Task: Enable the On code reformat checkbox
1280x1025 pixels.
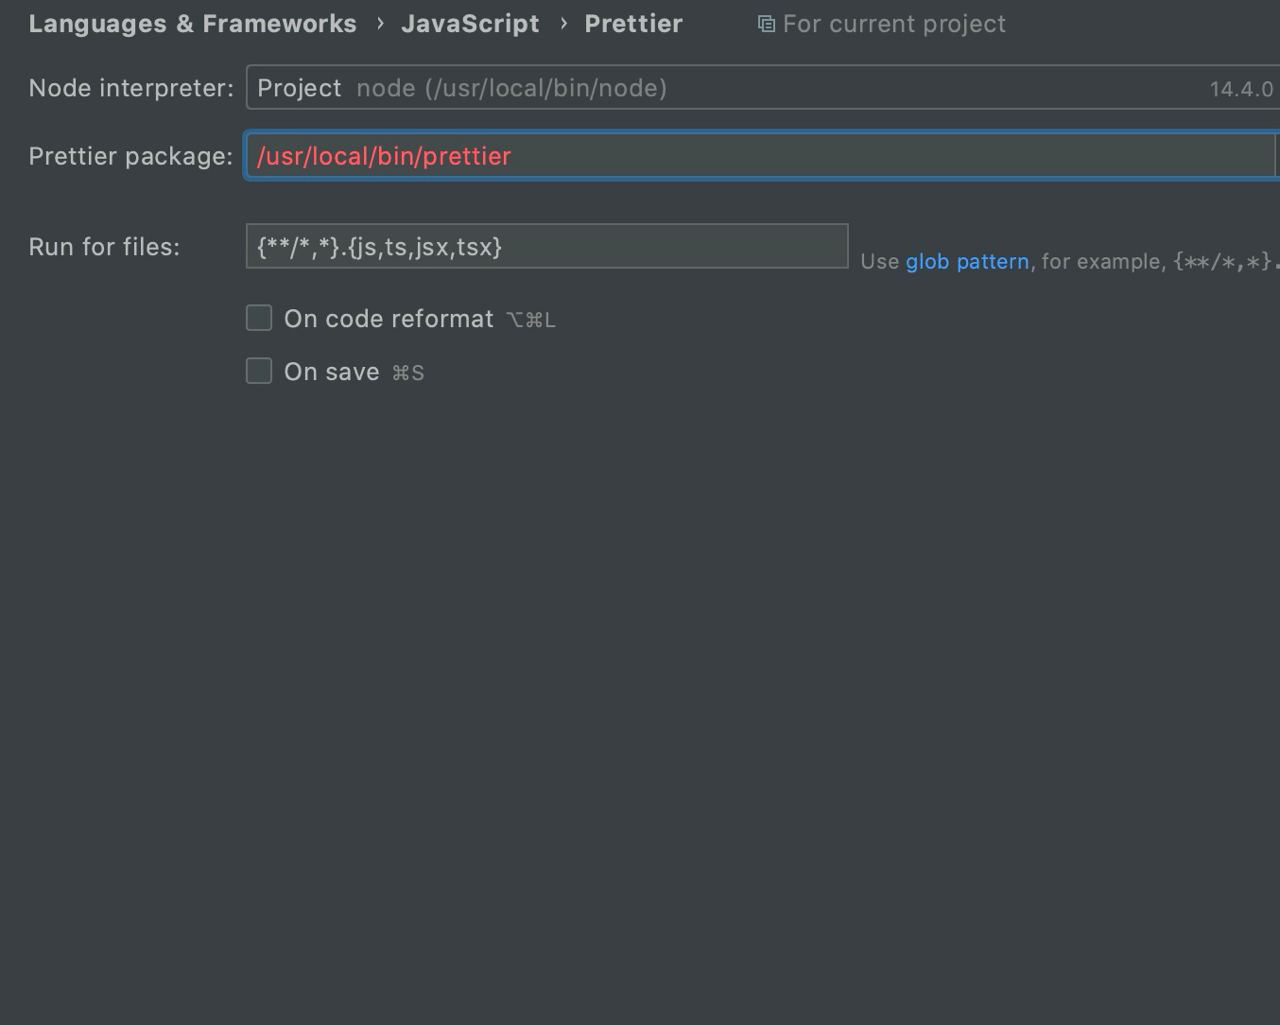Action: (x=259, y=318)
